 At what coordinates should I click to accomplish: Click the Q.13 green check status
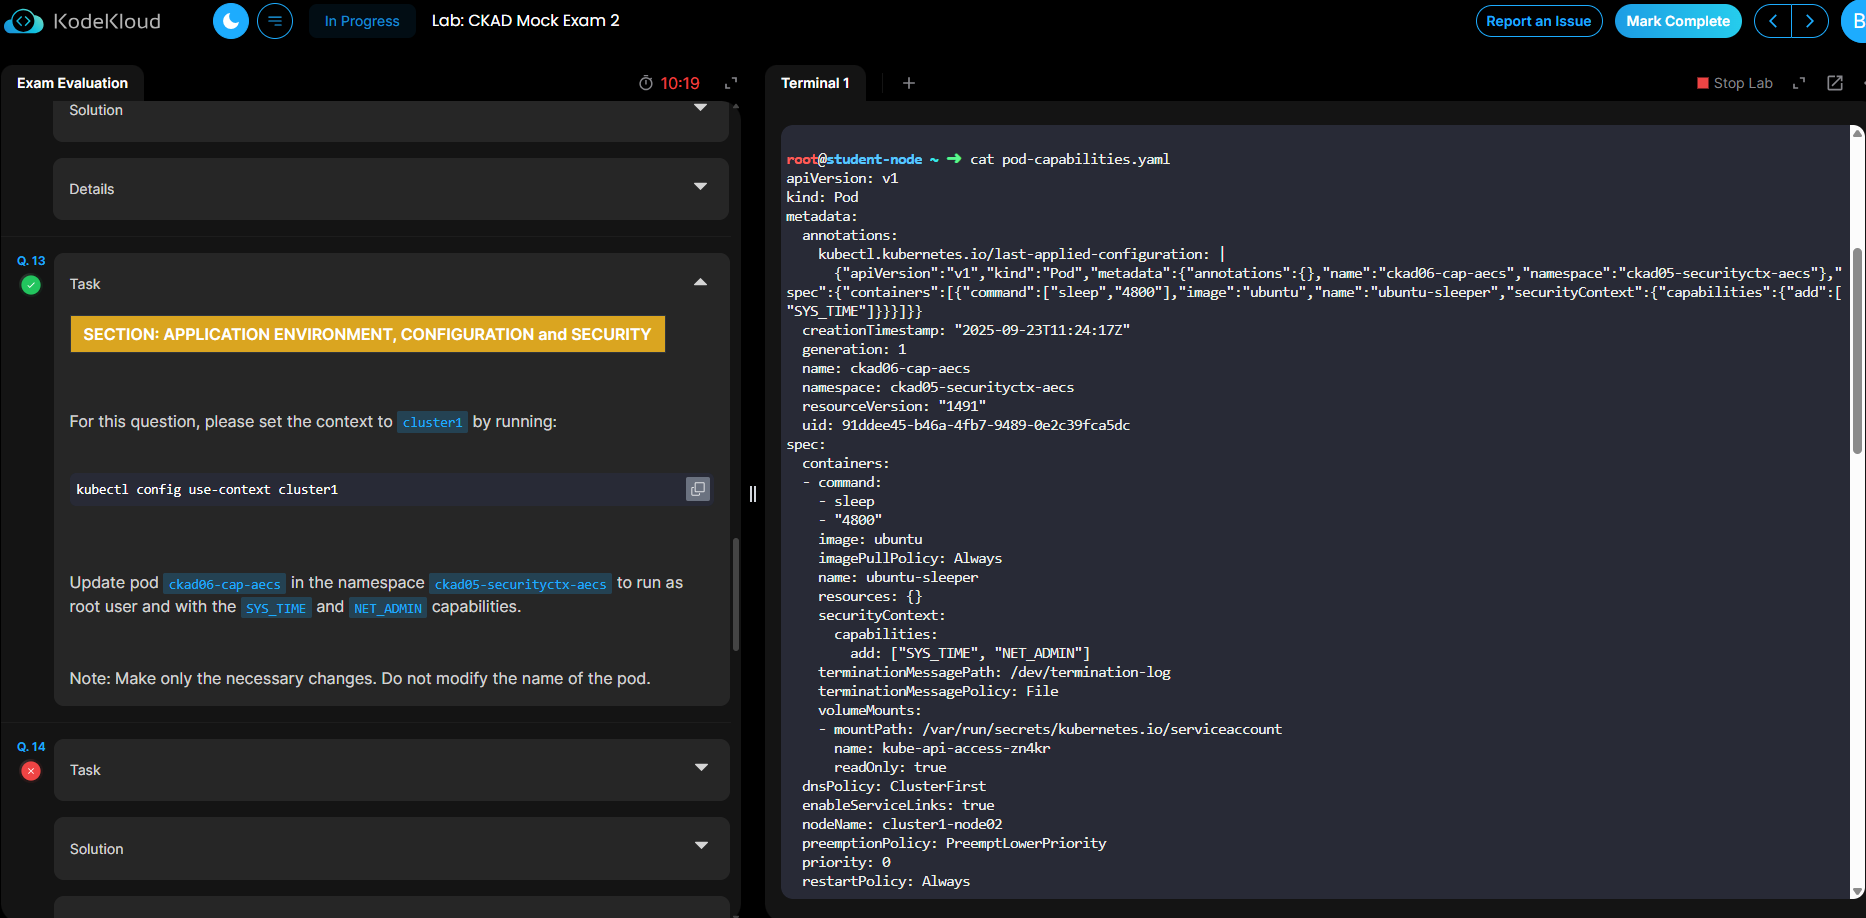[x=31, y=285]
